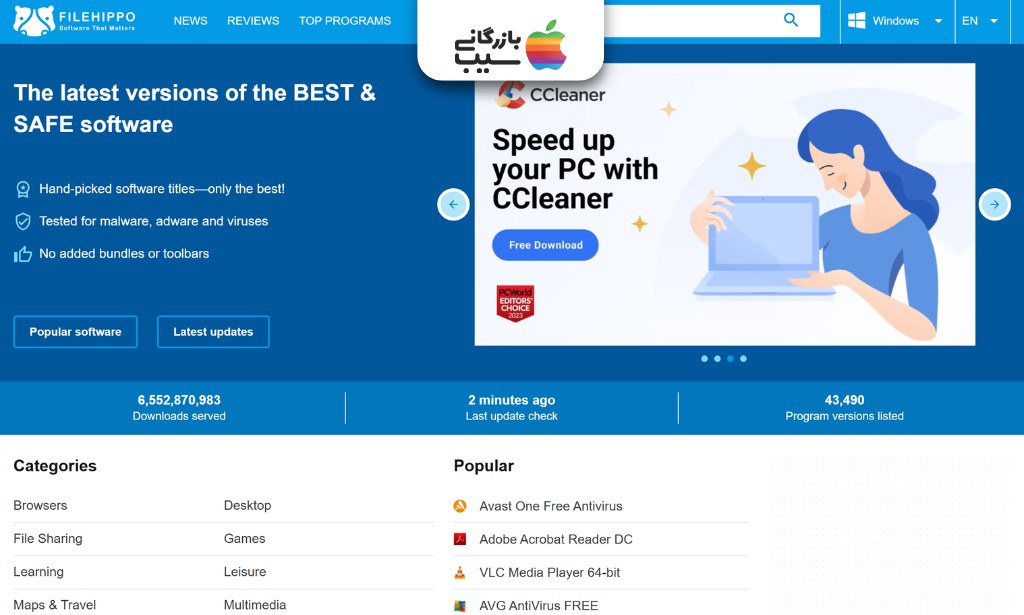
Task: Expand the EN language dropdown
Action: (x=980, y=21)
